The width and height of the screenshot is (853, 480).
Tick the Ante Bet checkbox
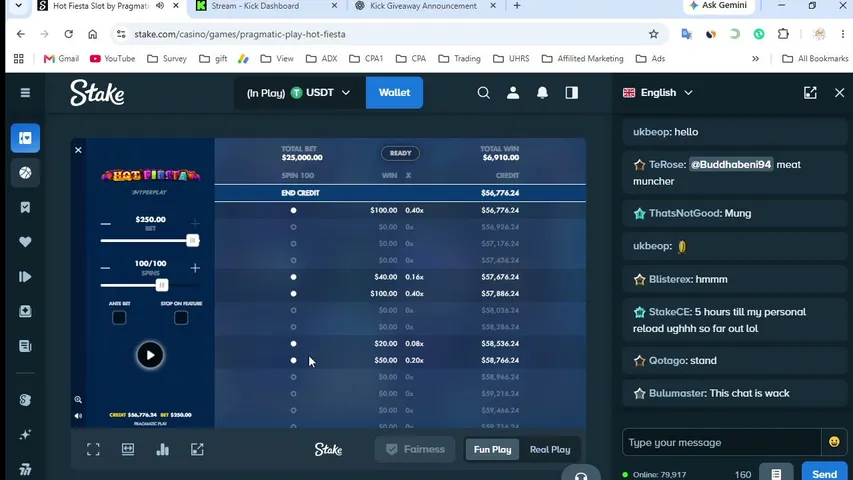point(119,318)
